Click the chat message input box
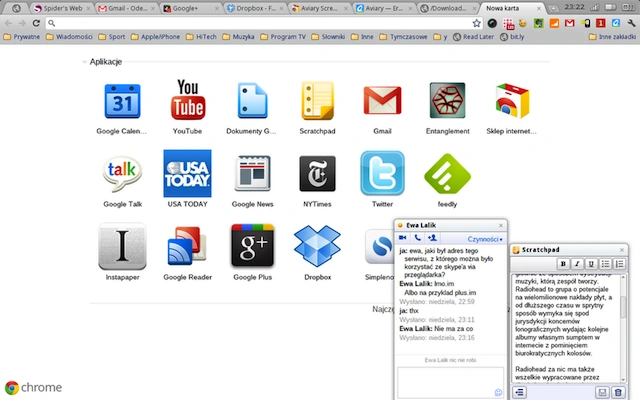The width and height of the screenshot is (640, 400). click(x=450, y=382)
